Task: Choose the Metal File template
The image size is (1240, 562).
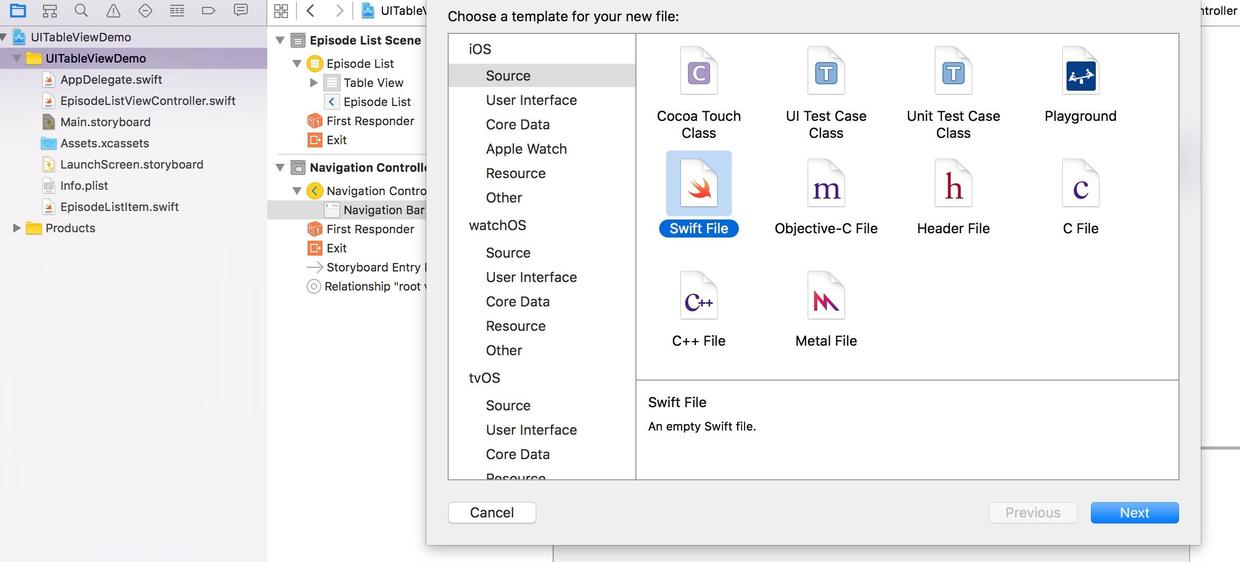Action: (x=826, y=310)
